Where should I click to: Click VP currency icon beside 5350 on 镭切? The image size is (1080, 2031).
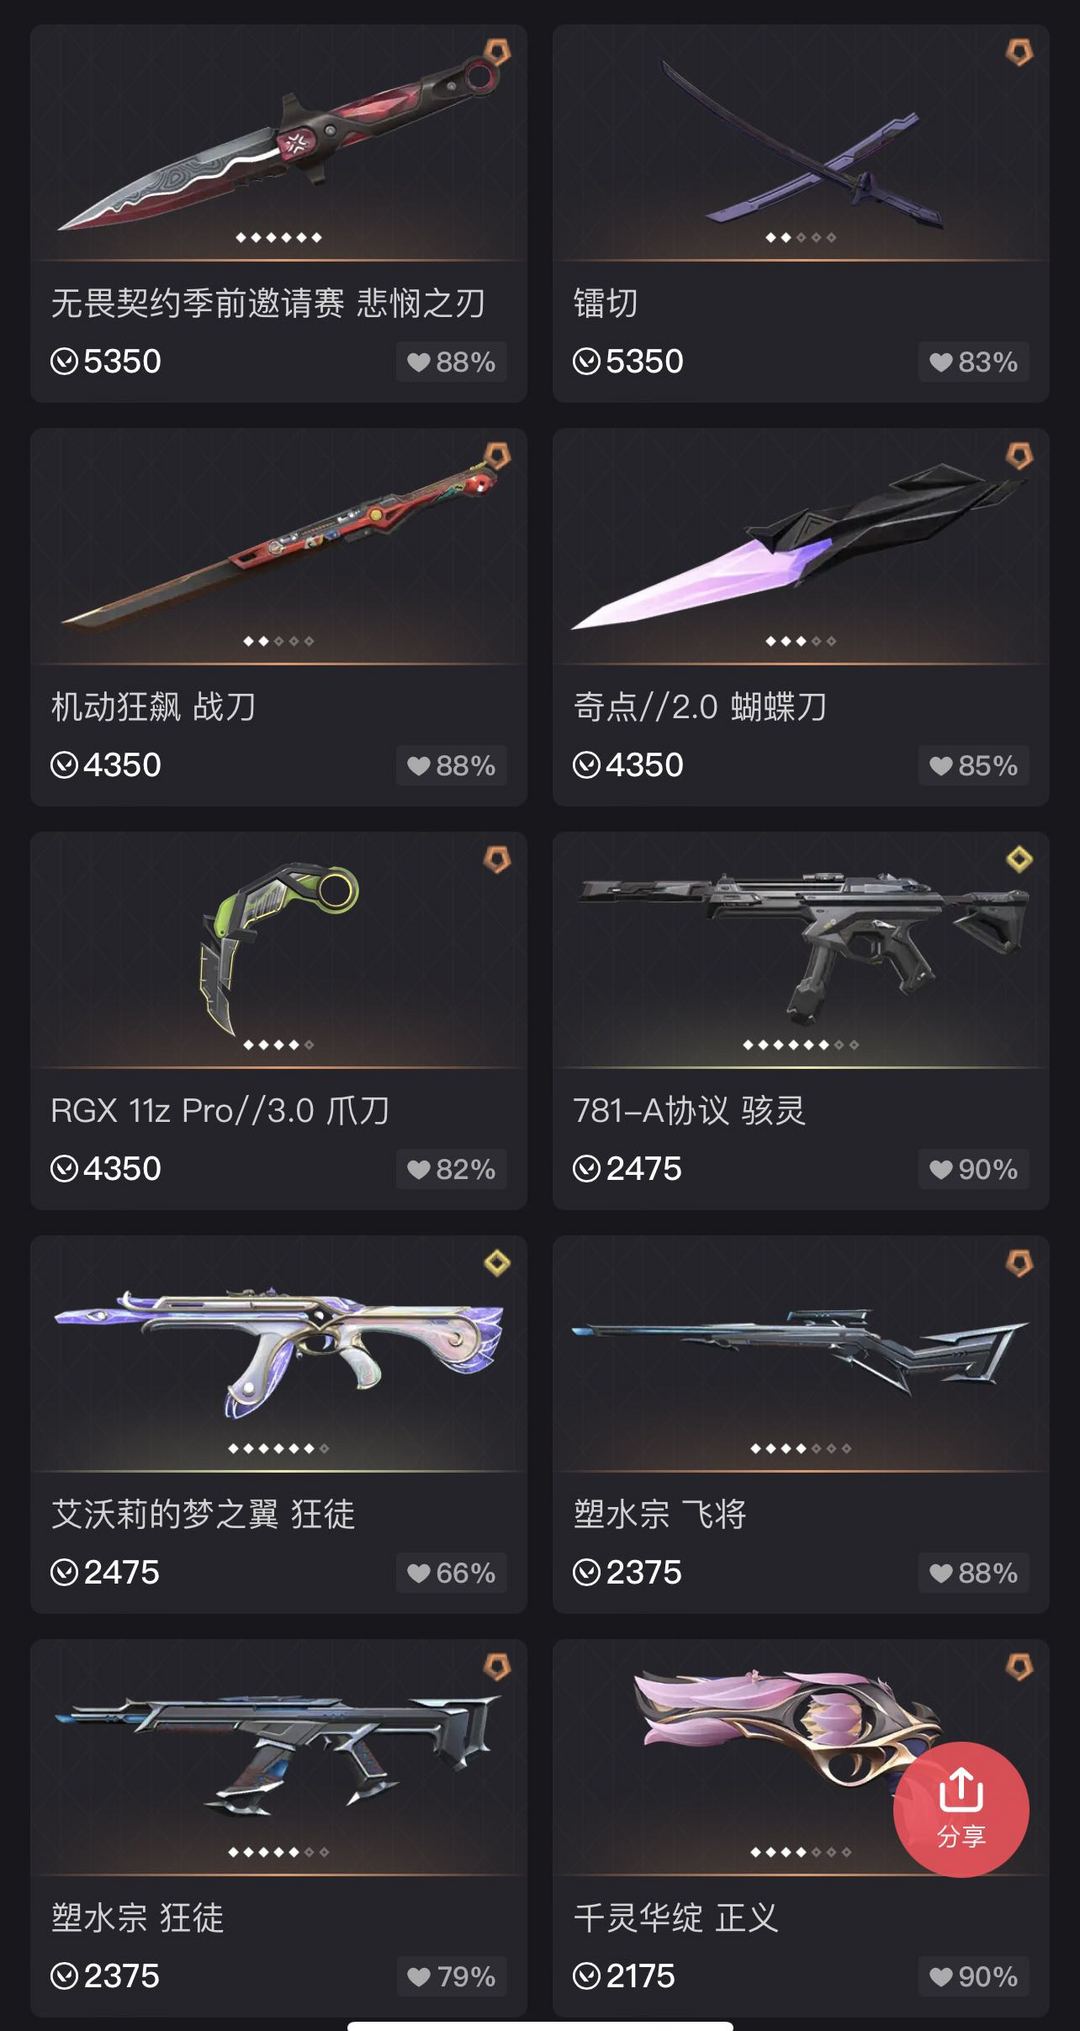click(x=586, y=361)
